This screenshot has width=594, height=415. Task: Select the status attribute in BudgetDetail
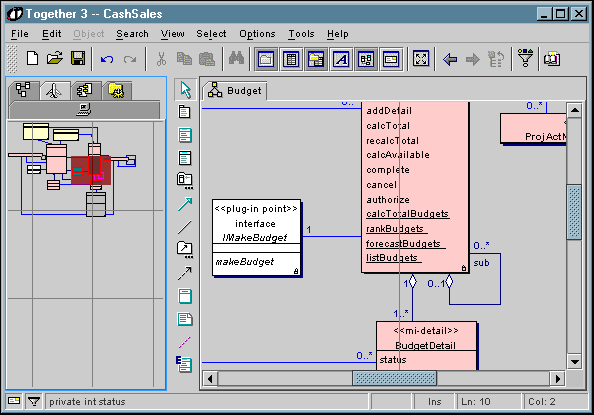point(393,360)
